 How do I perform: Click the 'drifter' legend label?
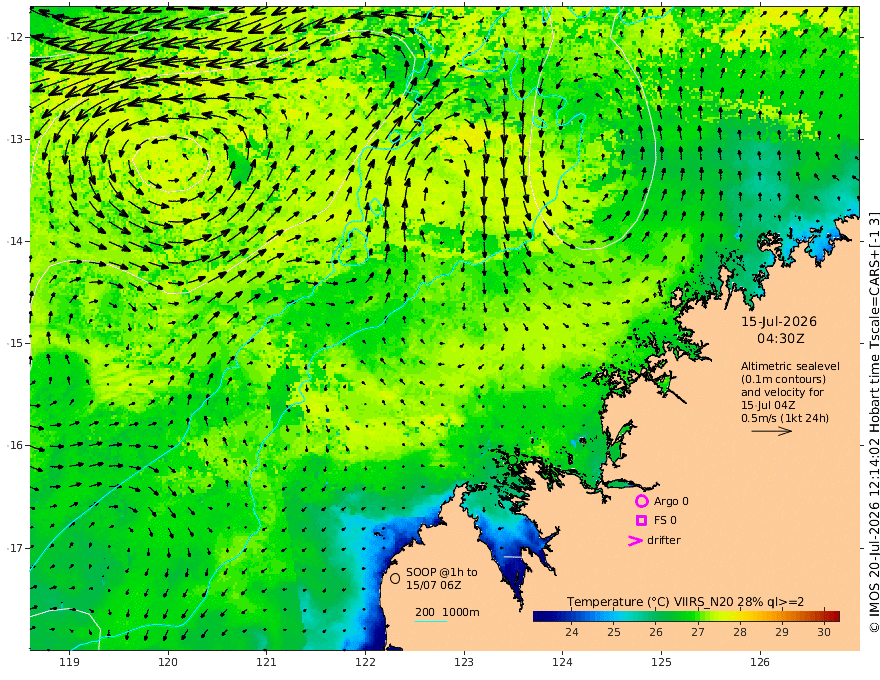(x=664, y=540)
